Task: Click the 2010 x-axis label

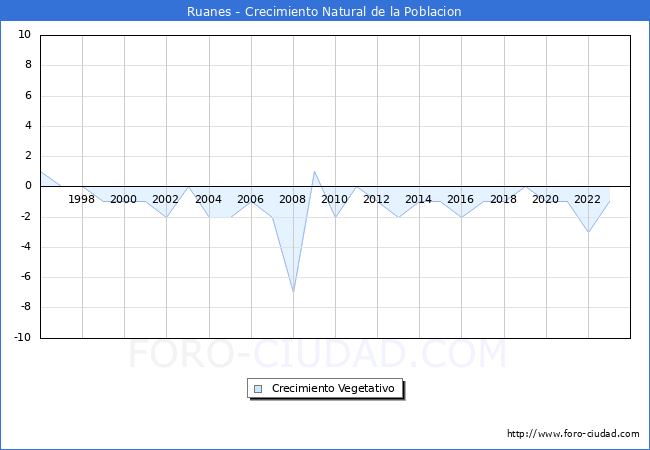Action: [x=335, y=199]
